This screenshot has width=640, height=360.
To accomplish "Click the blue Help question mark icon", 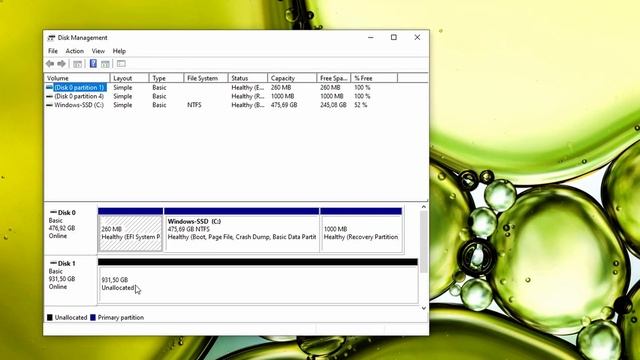I will 93,63.
